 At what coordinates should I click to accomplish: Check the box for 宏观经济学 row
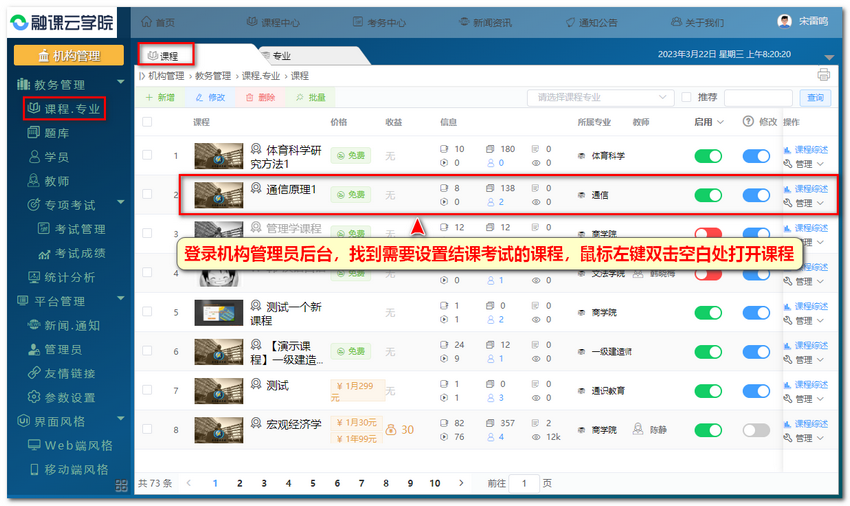[x=147, y=429]
